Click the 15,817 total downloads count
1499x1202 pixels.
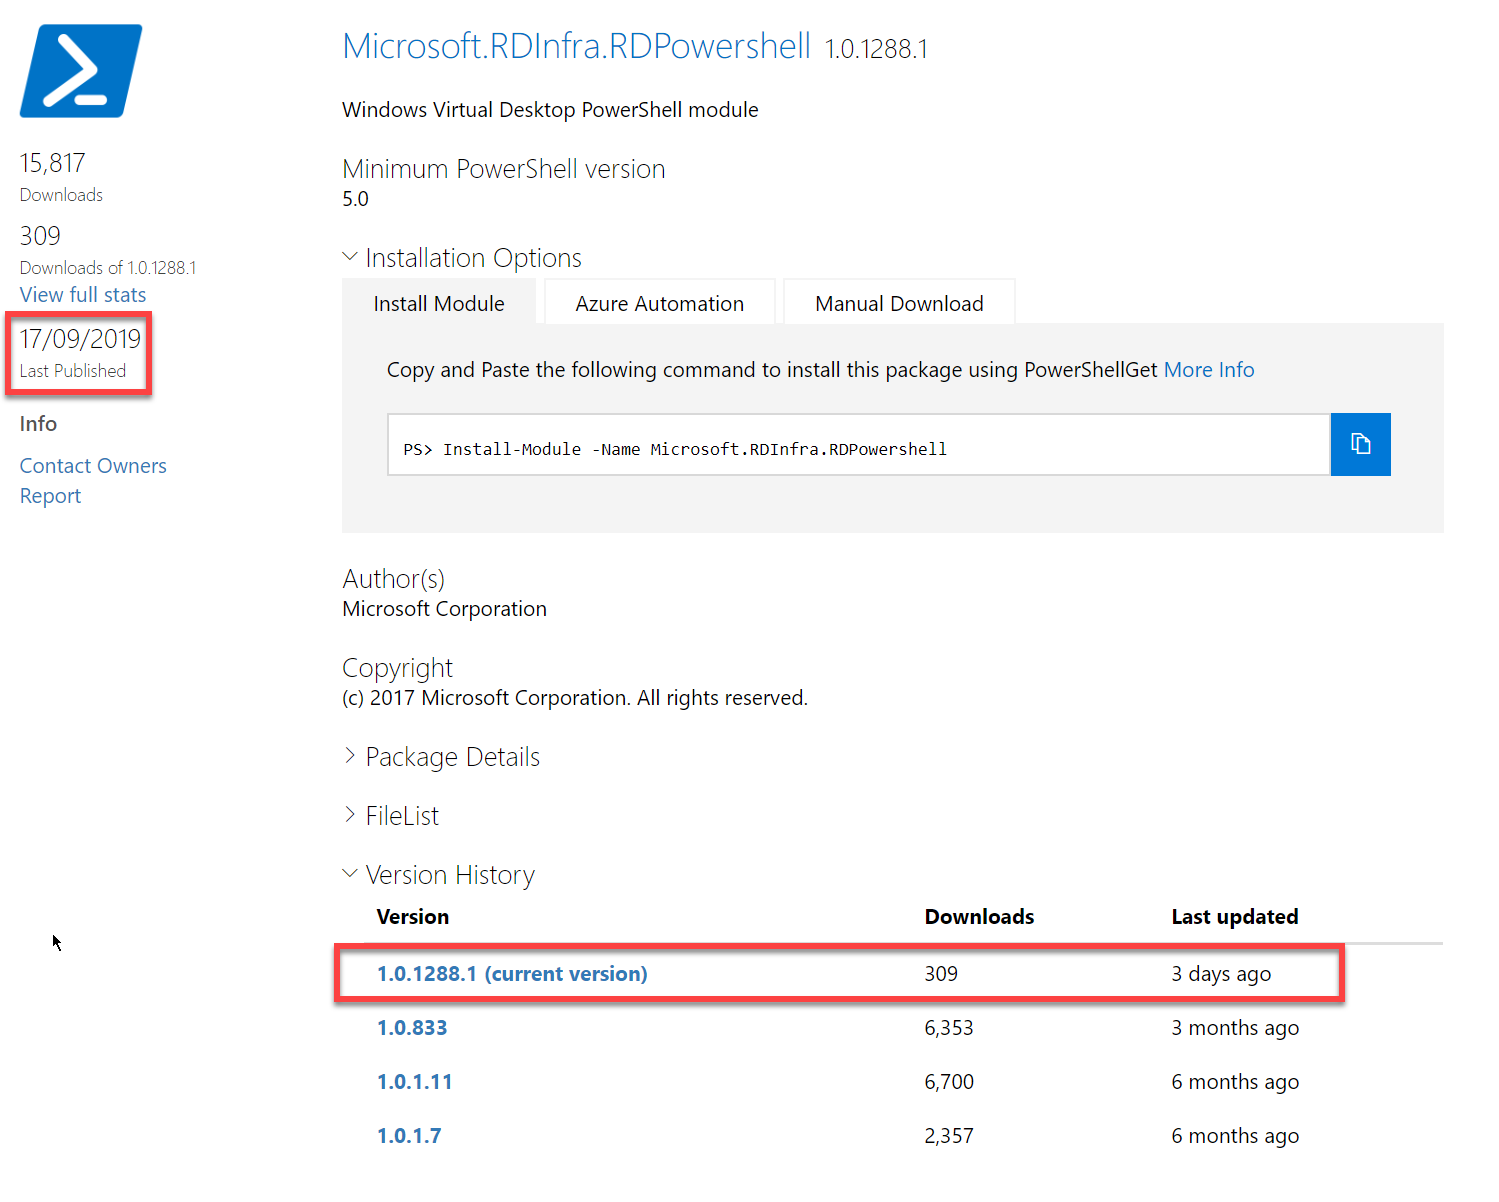[53, 163]
